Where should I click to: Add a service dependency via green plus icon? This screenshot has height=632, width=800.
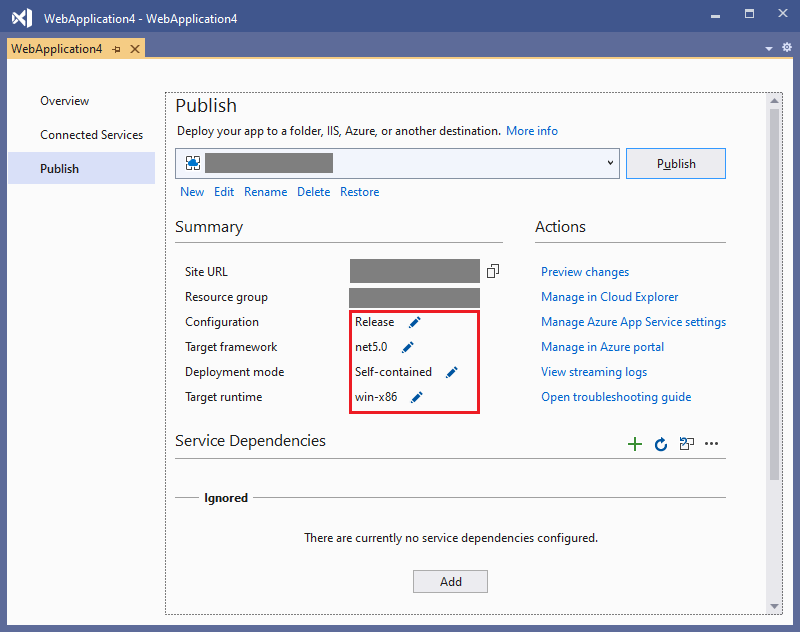click(x=635, y=444)
